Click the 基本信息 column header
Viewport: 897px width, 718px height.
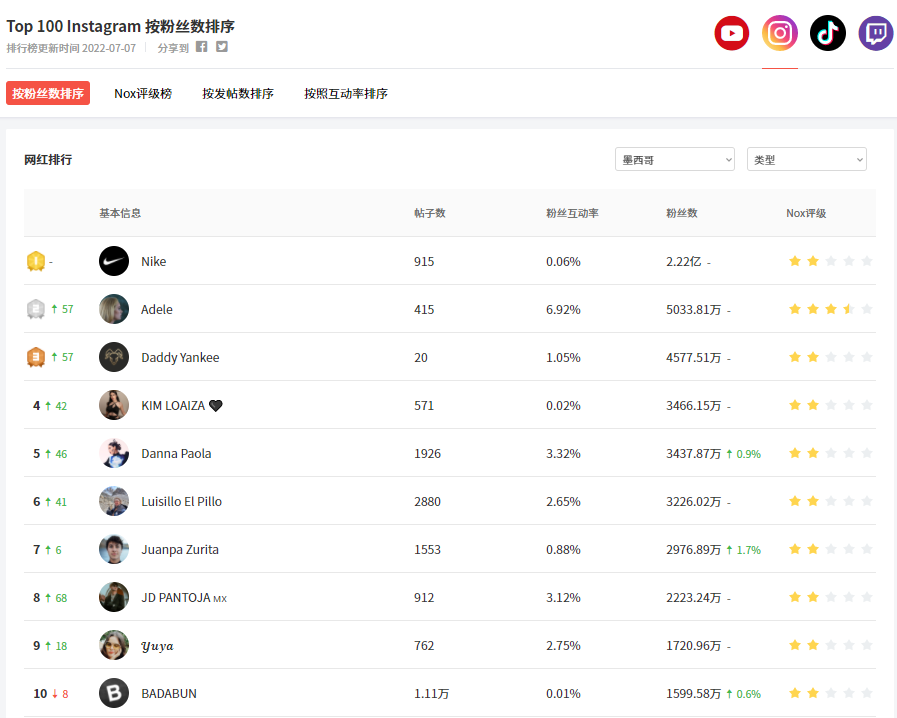coord(120,213)
